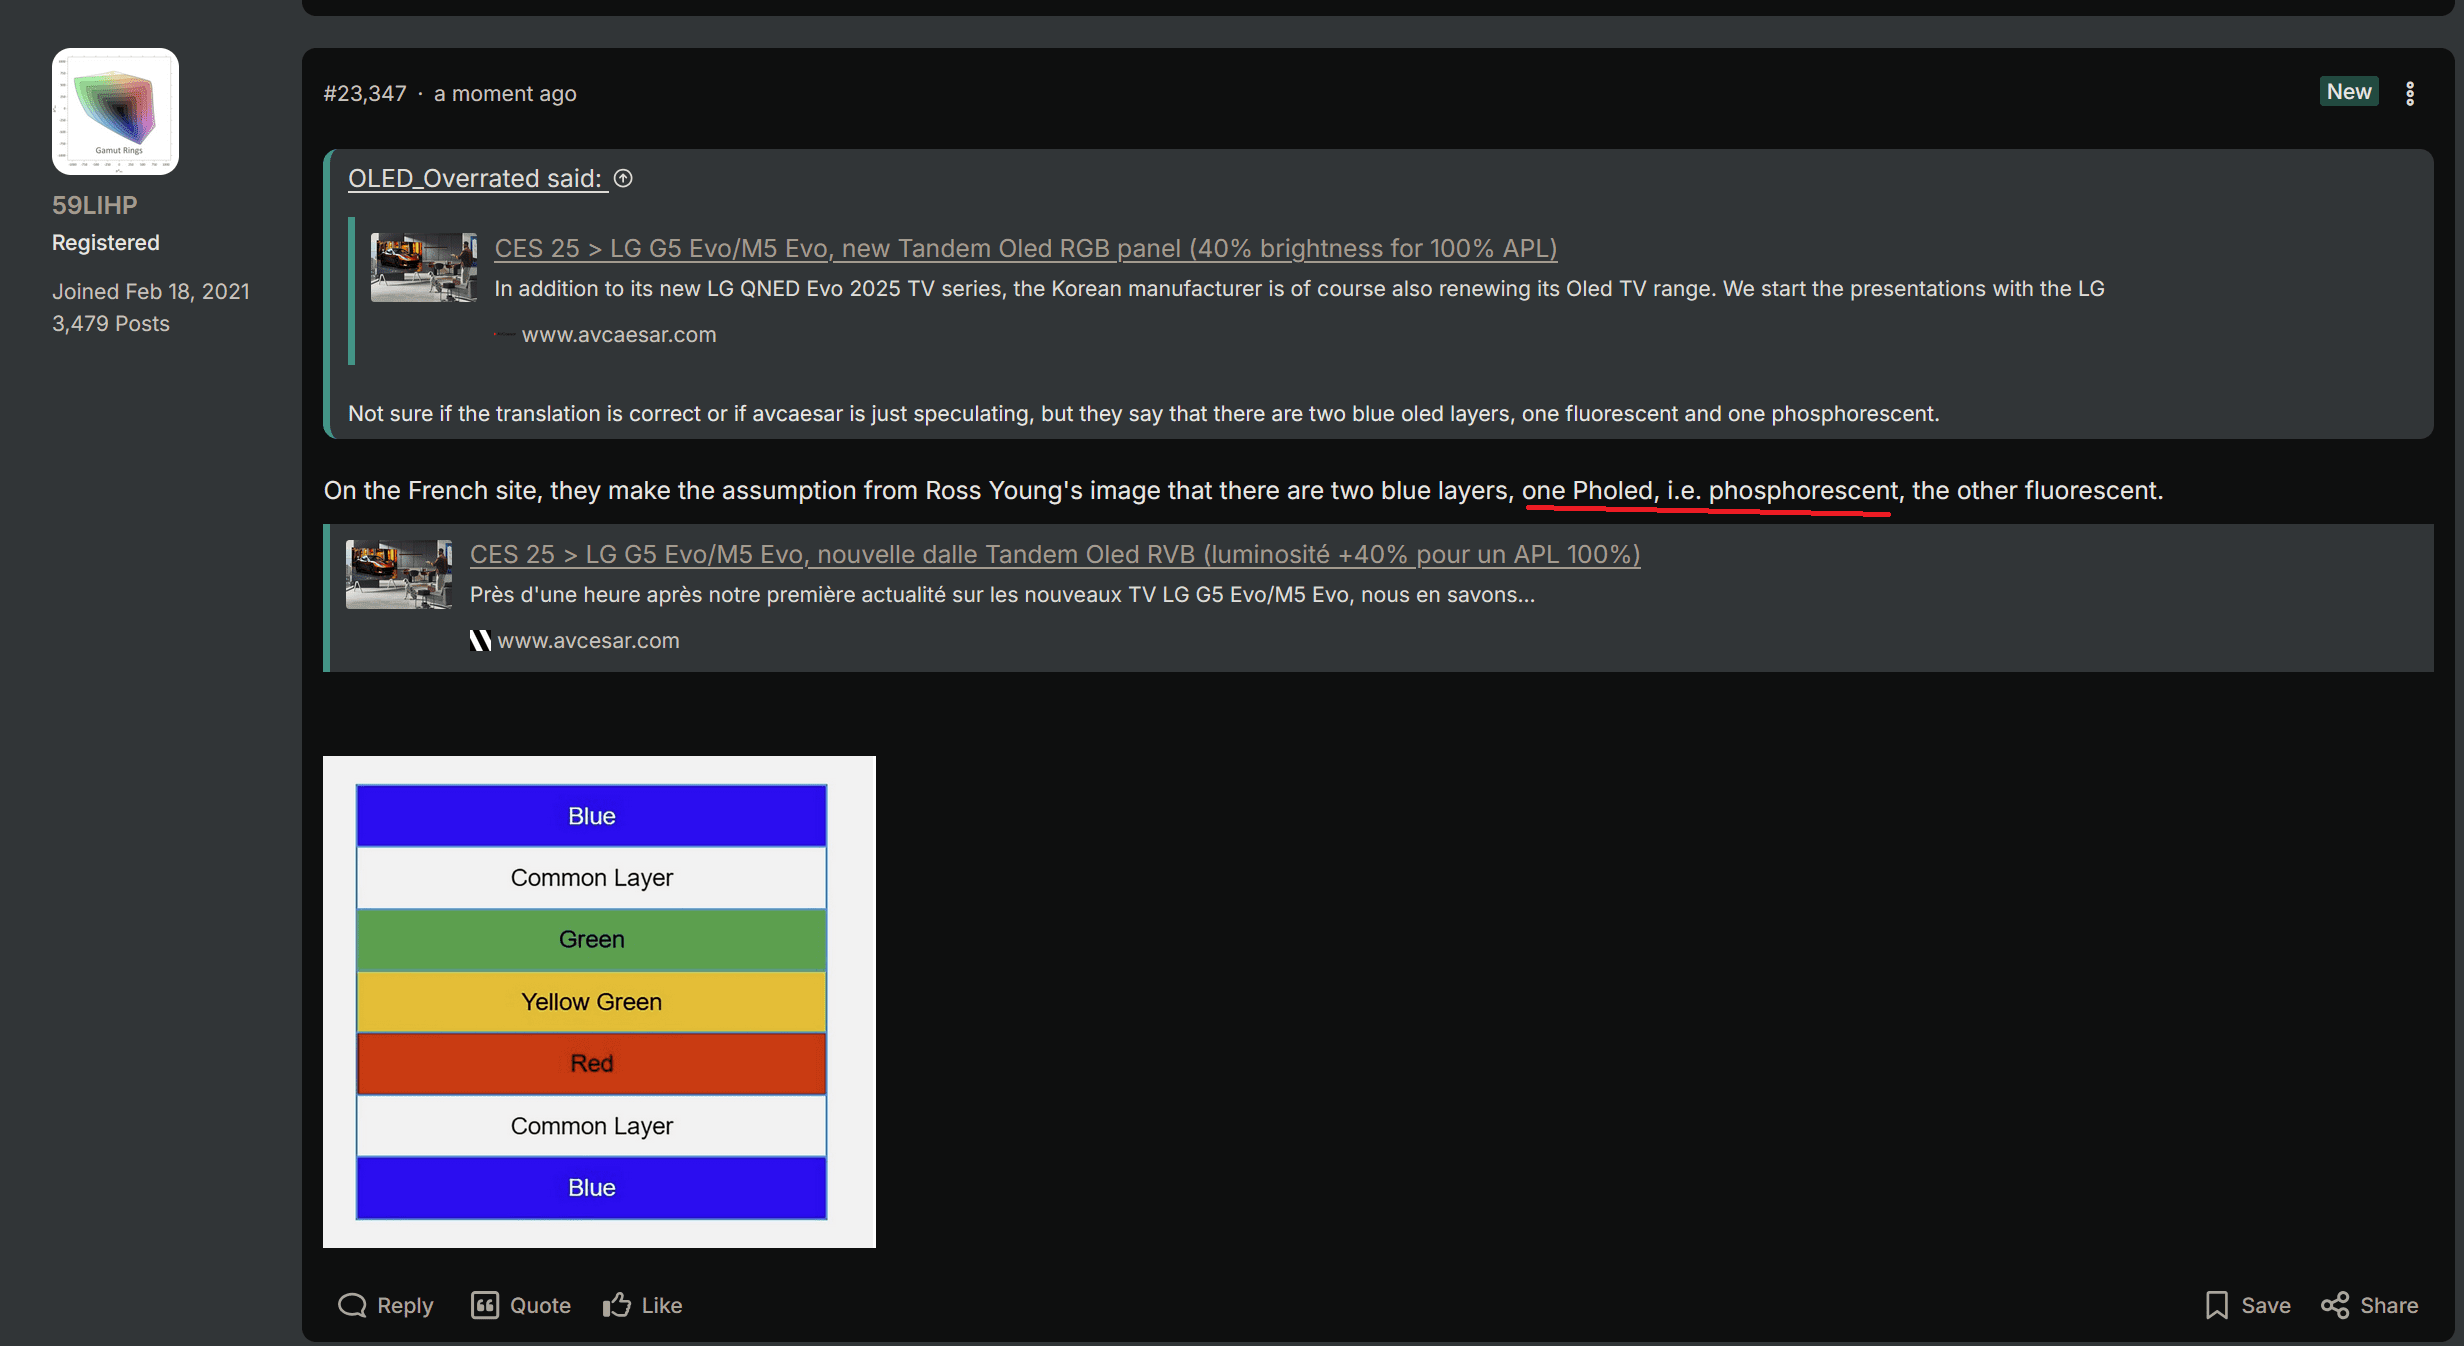Click the avcesar site favicon
This screenshot has width=2464, height=1346.
pyautogui.click(x=480, y=641)
